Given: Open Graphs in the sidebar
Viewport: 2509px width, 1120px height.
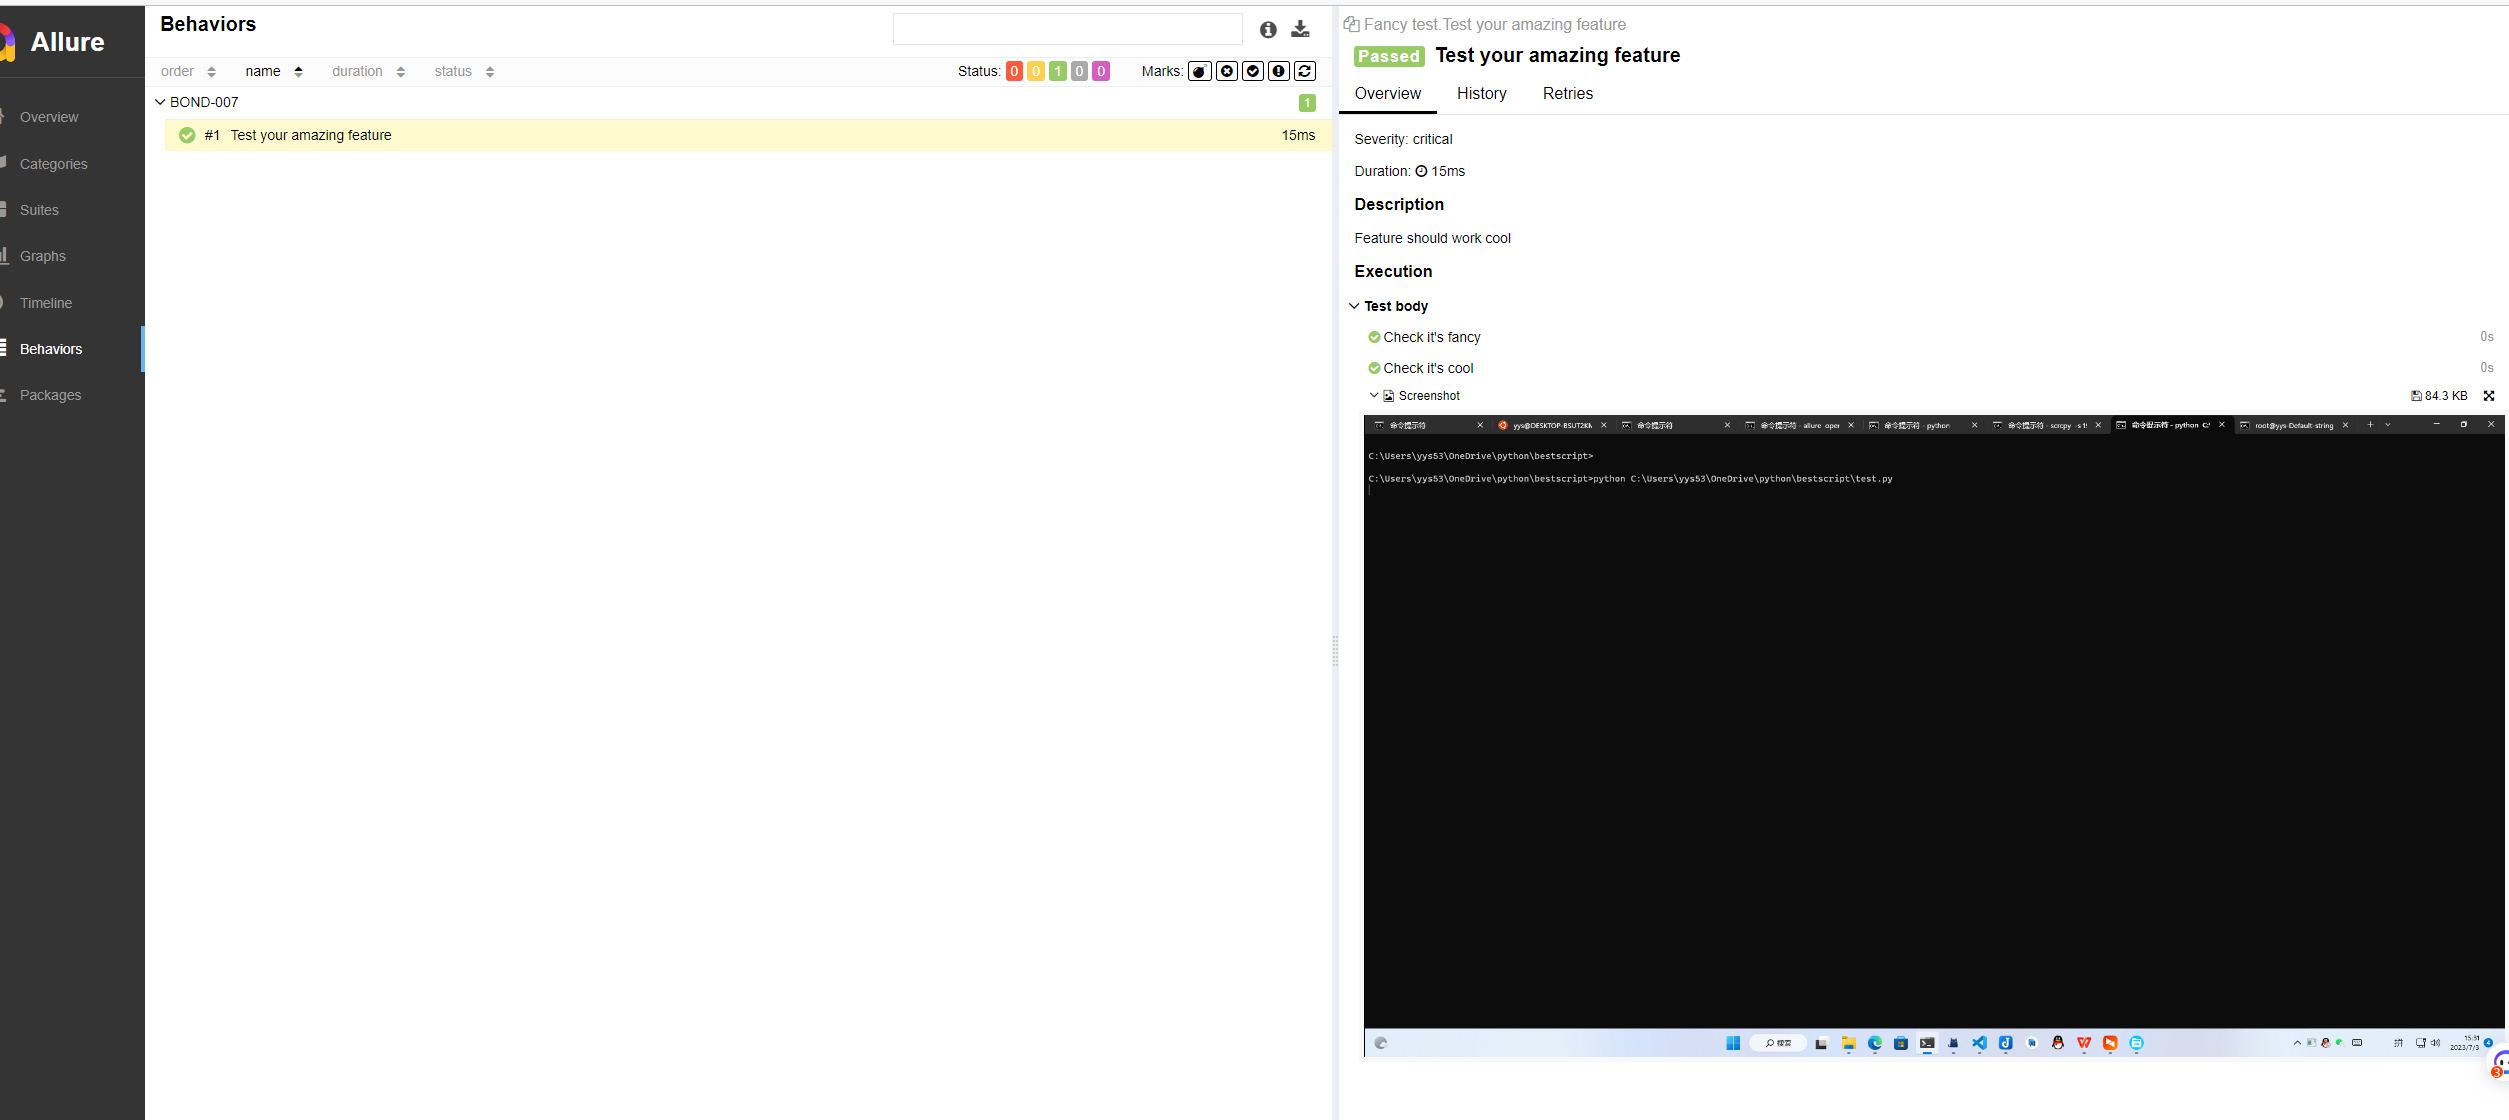Looking at the screenshot, I should tap(43, 256).
